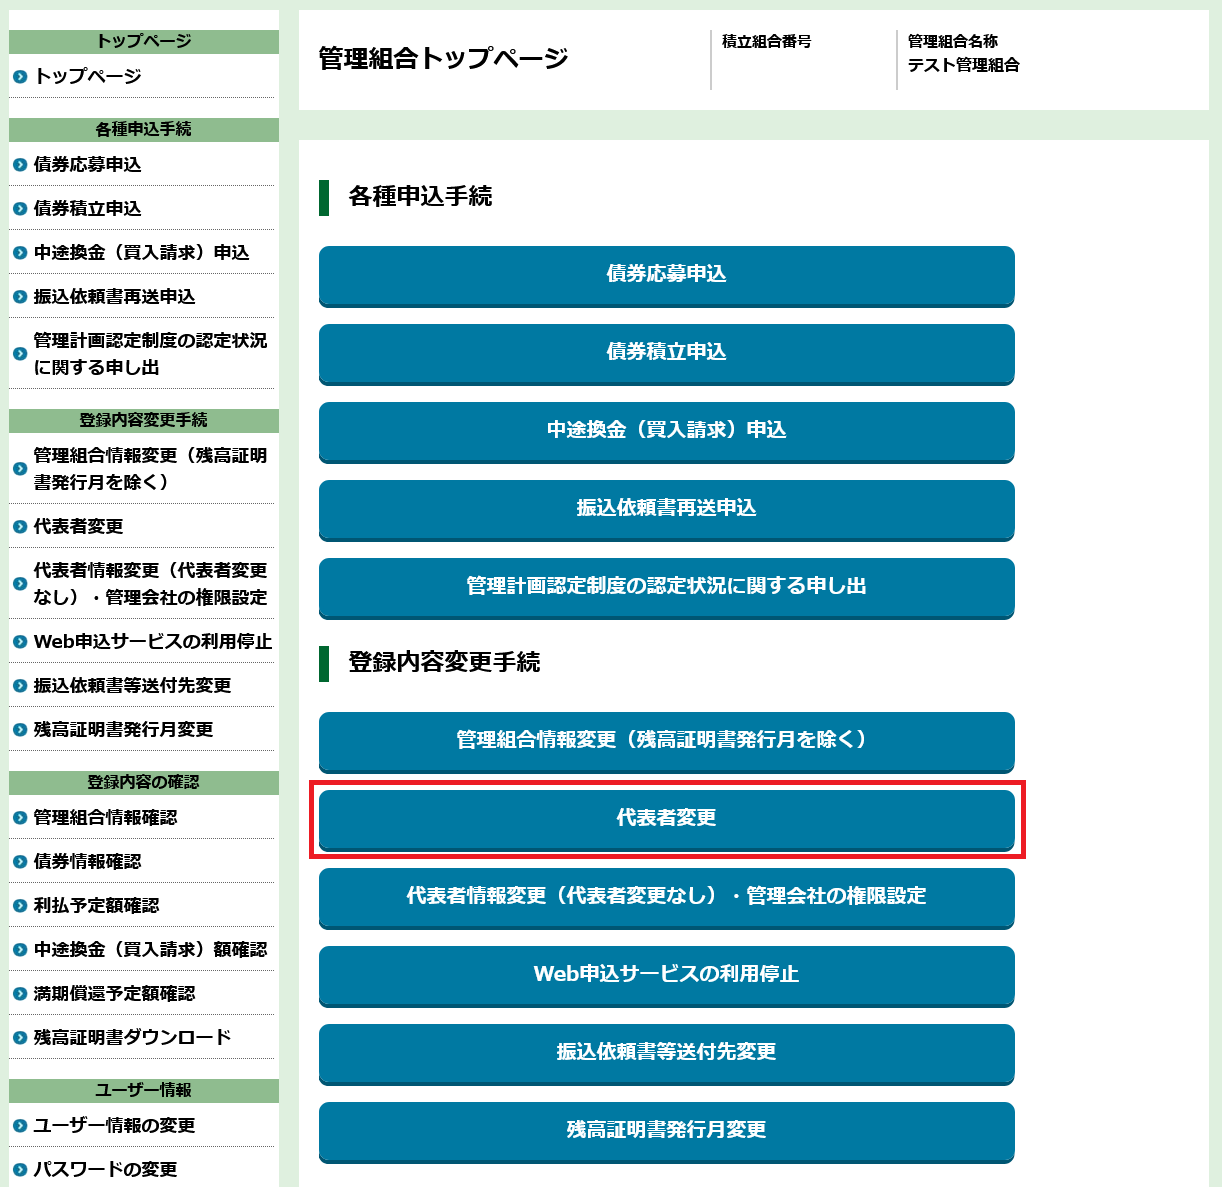The height and width of the screenshot is (1187, 1222).
Task: Open 債券情報確認 in the sidebar
Action: 87,861
